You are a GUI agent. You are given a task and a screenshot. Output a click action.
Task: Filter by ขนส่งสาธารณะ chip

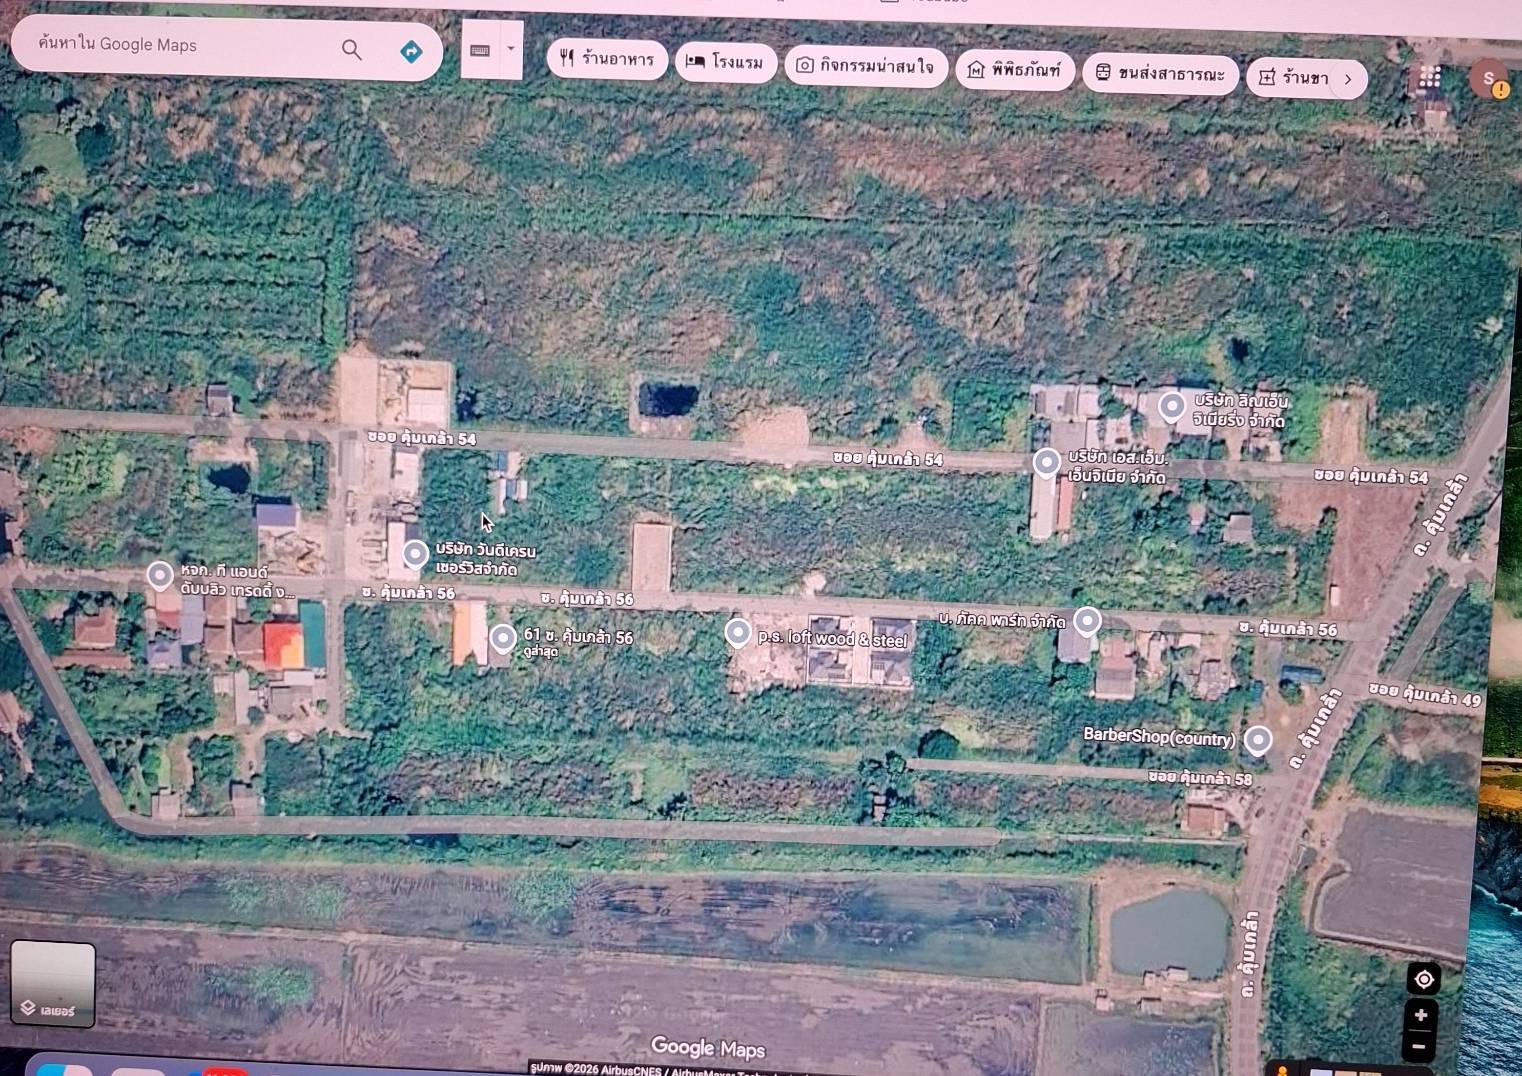pyautogui.click(x=1160, y=74)
